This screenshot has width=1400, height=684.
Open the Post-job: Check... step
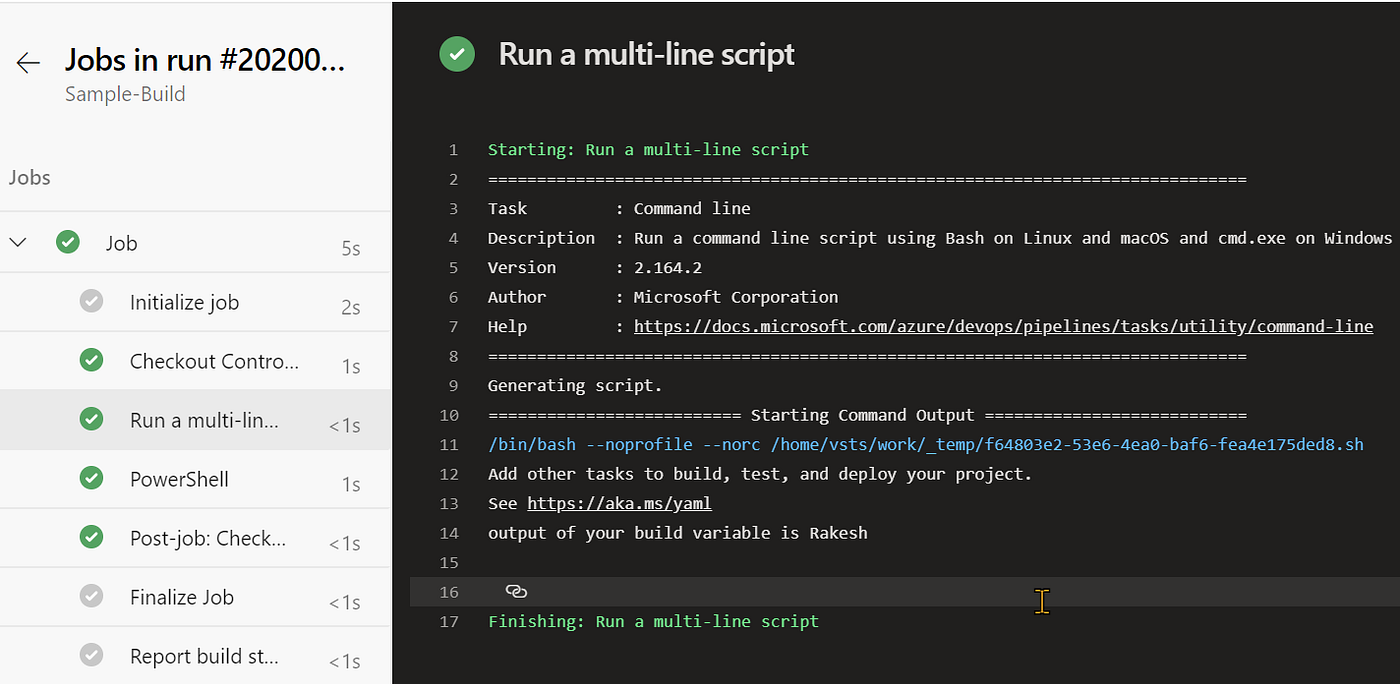(195, 538)
